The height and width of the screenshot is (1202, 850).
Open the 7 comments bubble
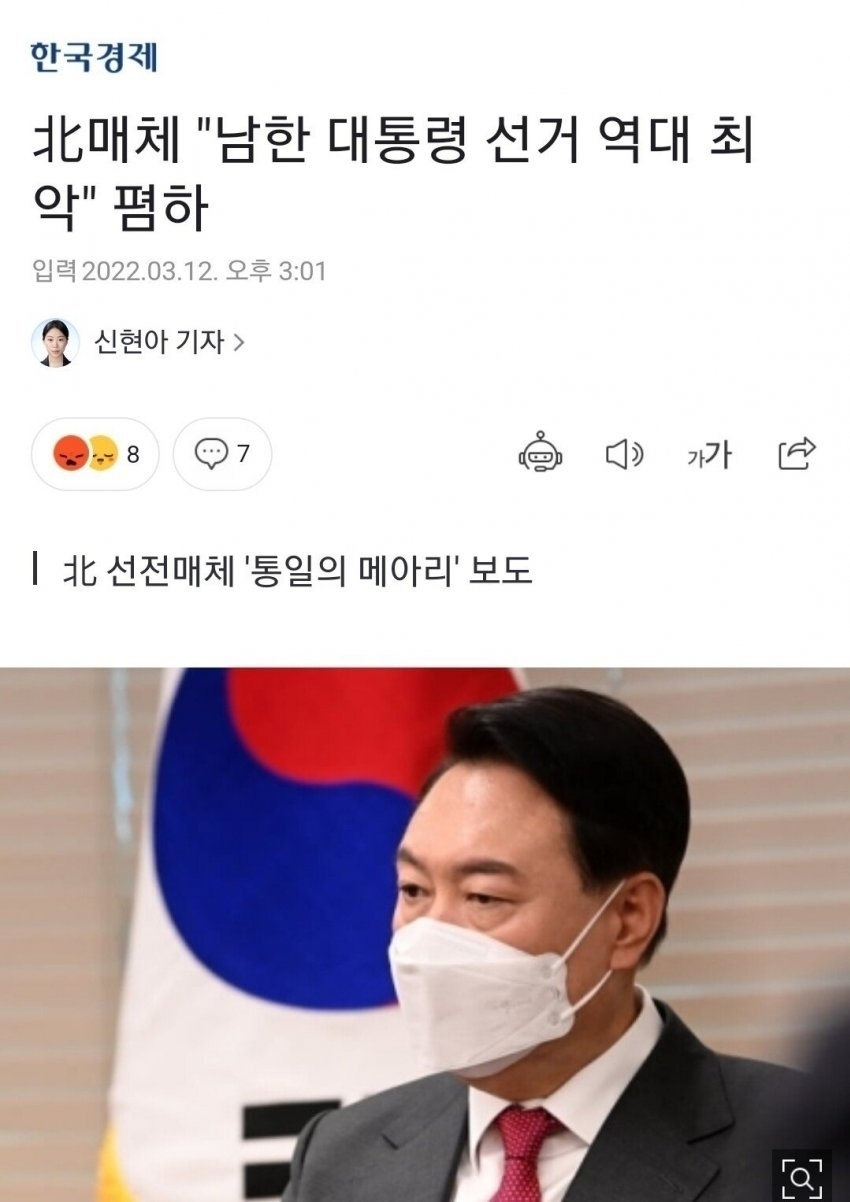tap(222, 454)
